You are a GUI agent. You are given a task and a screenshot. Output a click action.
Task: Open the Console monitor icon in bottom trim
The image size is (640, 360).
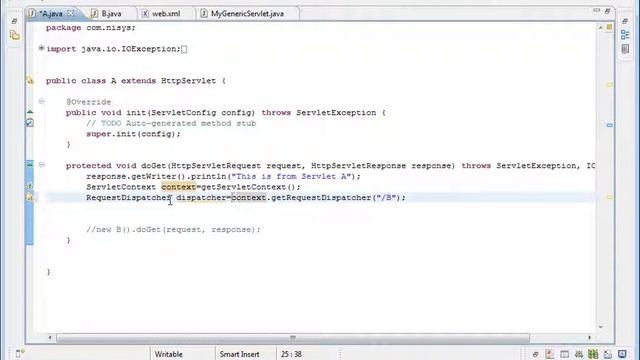coord(622,354)
